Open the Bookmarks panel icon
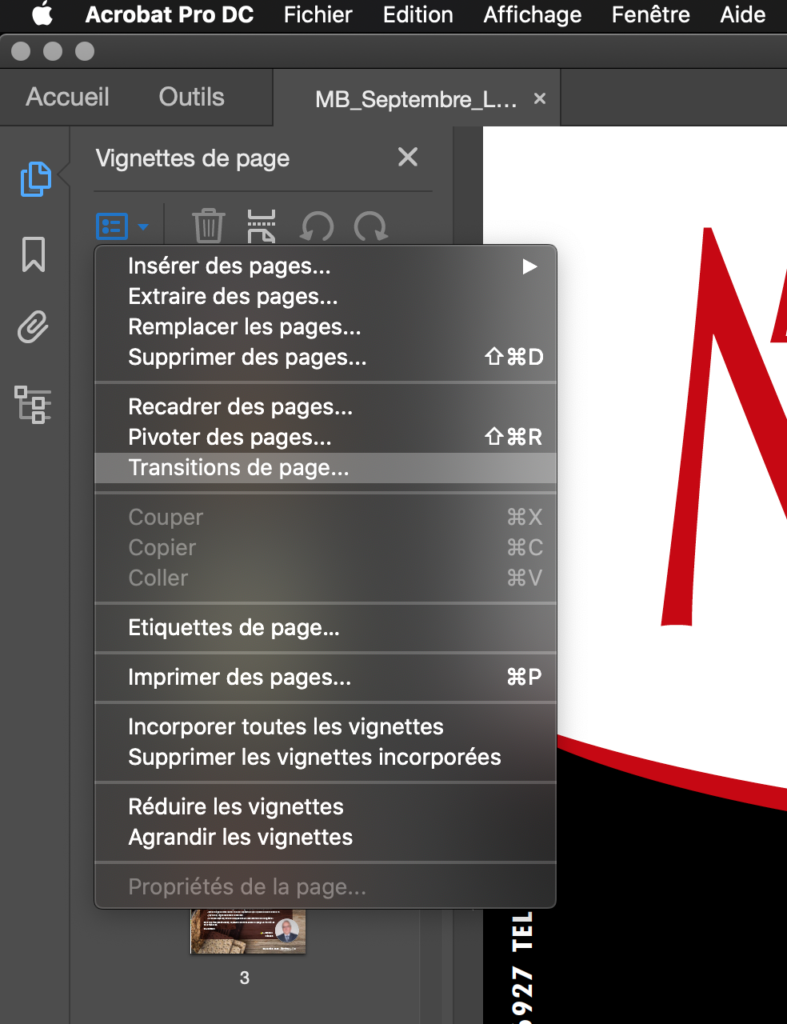The image size is (787, 1024). click(x=33, y=254)
